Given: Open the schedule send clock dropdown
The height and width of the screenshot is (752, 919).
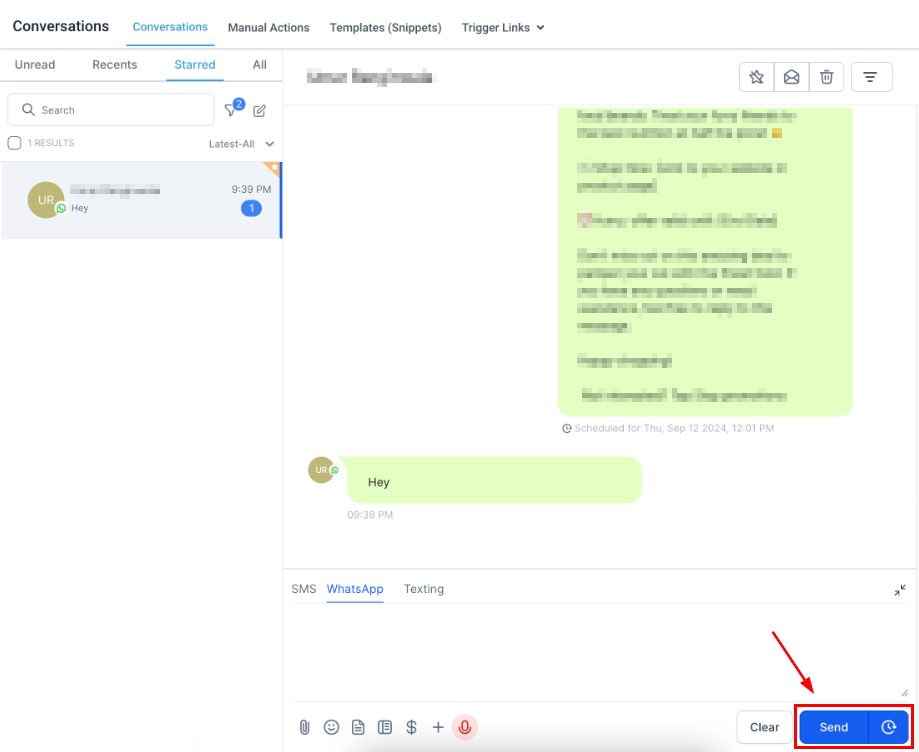Looking at the screenshot, I should click(x=888, y=727).
